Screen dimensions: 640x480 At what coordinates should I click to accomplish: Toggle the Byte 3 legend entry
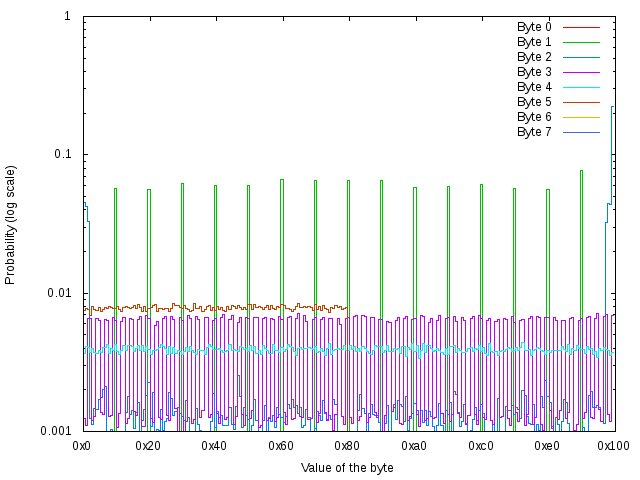(534, 72)
